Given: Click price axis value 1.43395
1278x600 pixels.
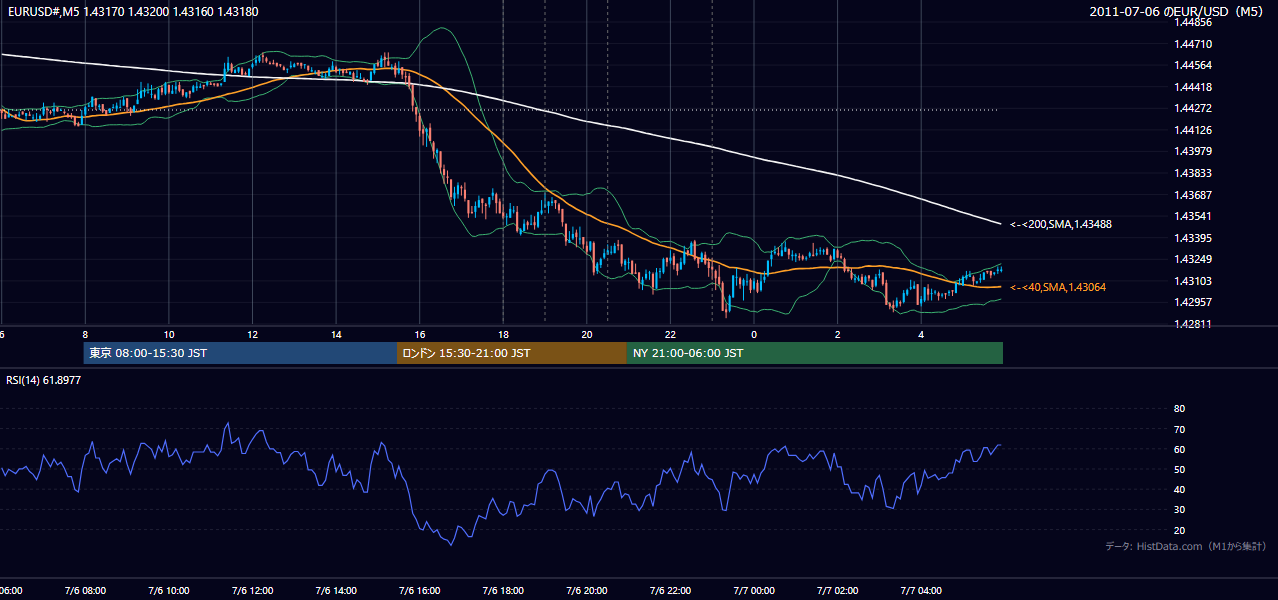Looking at the screenshot, I should (1193, 238).
